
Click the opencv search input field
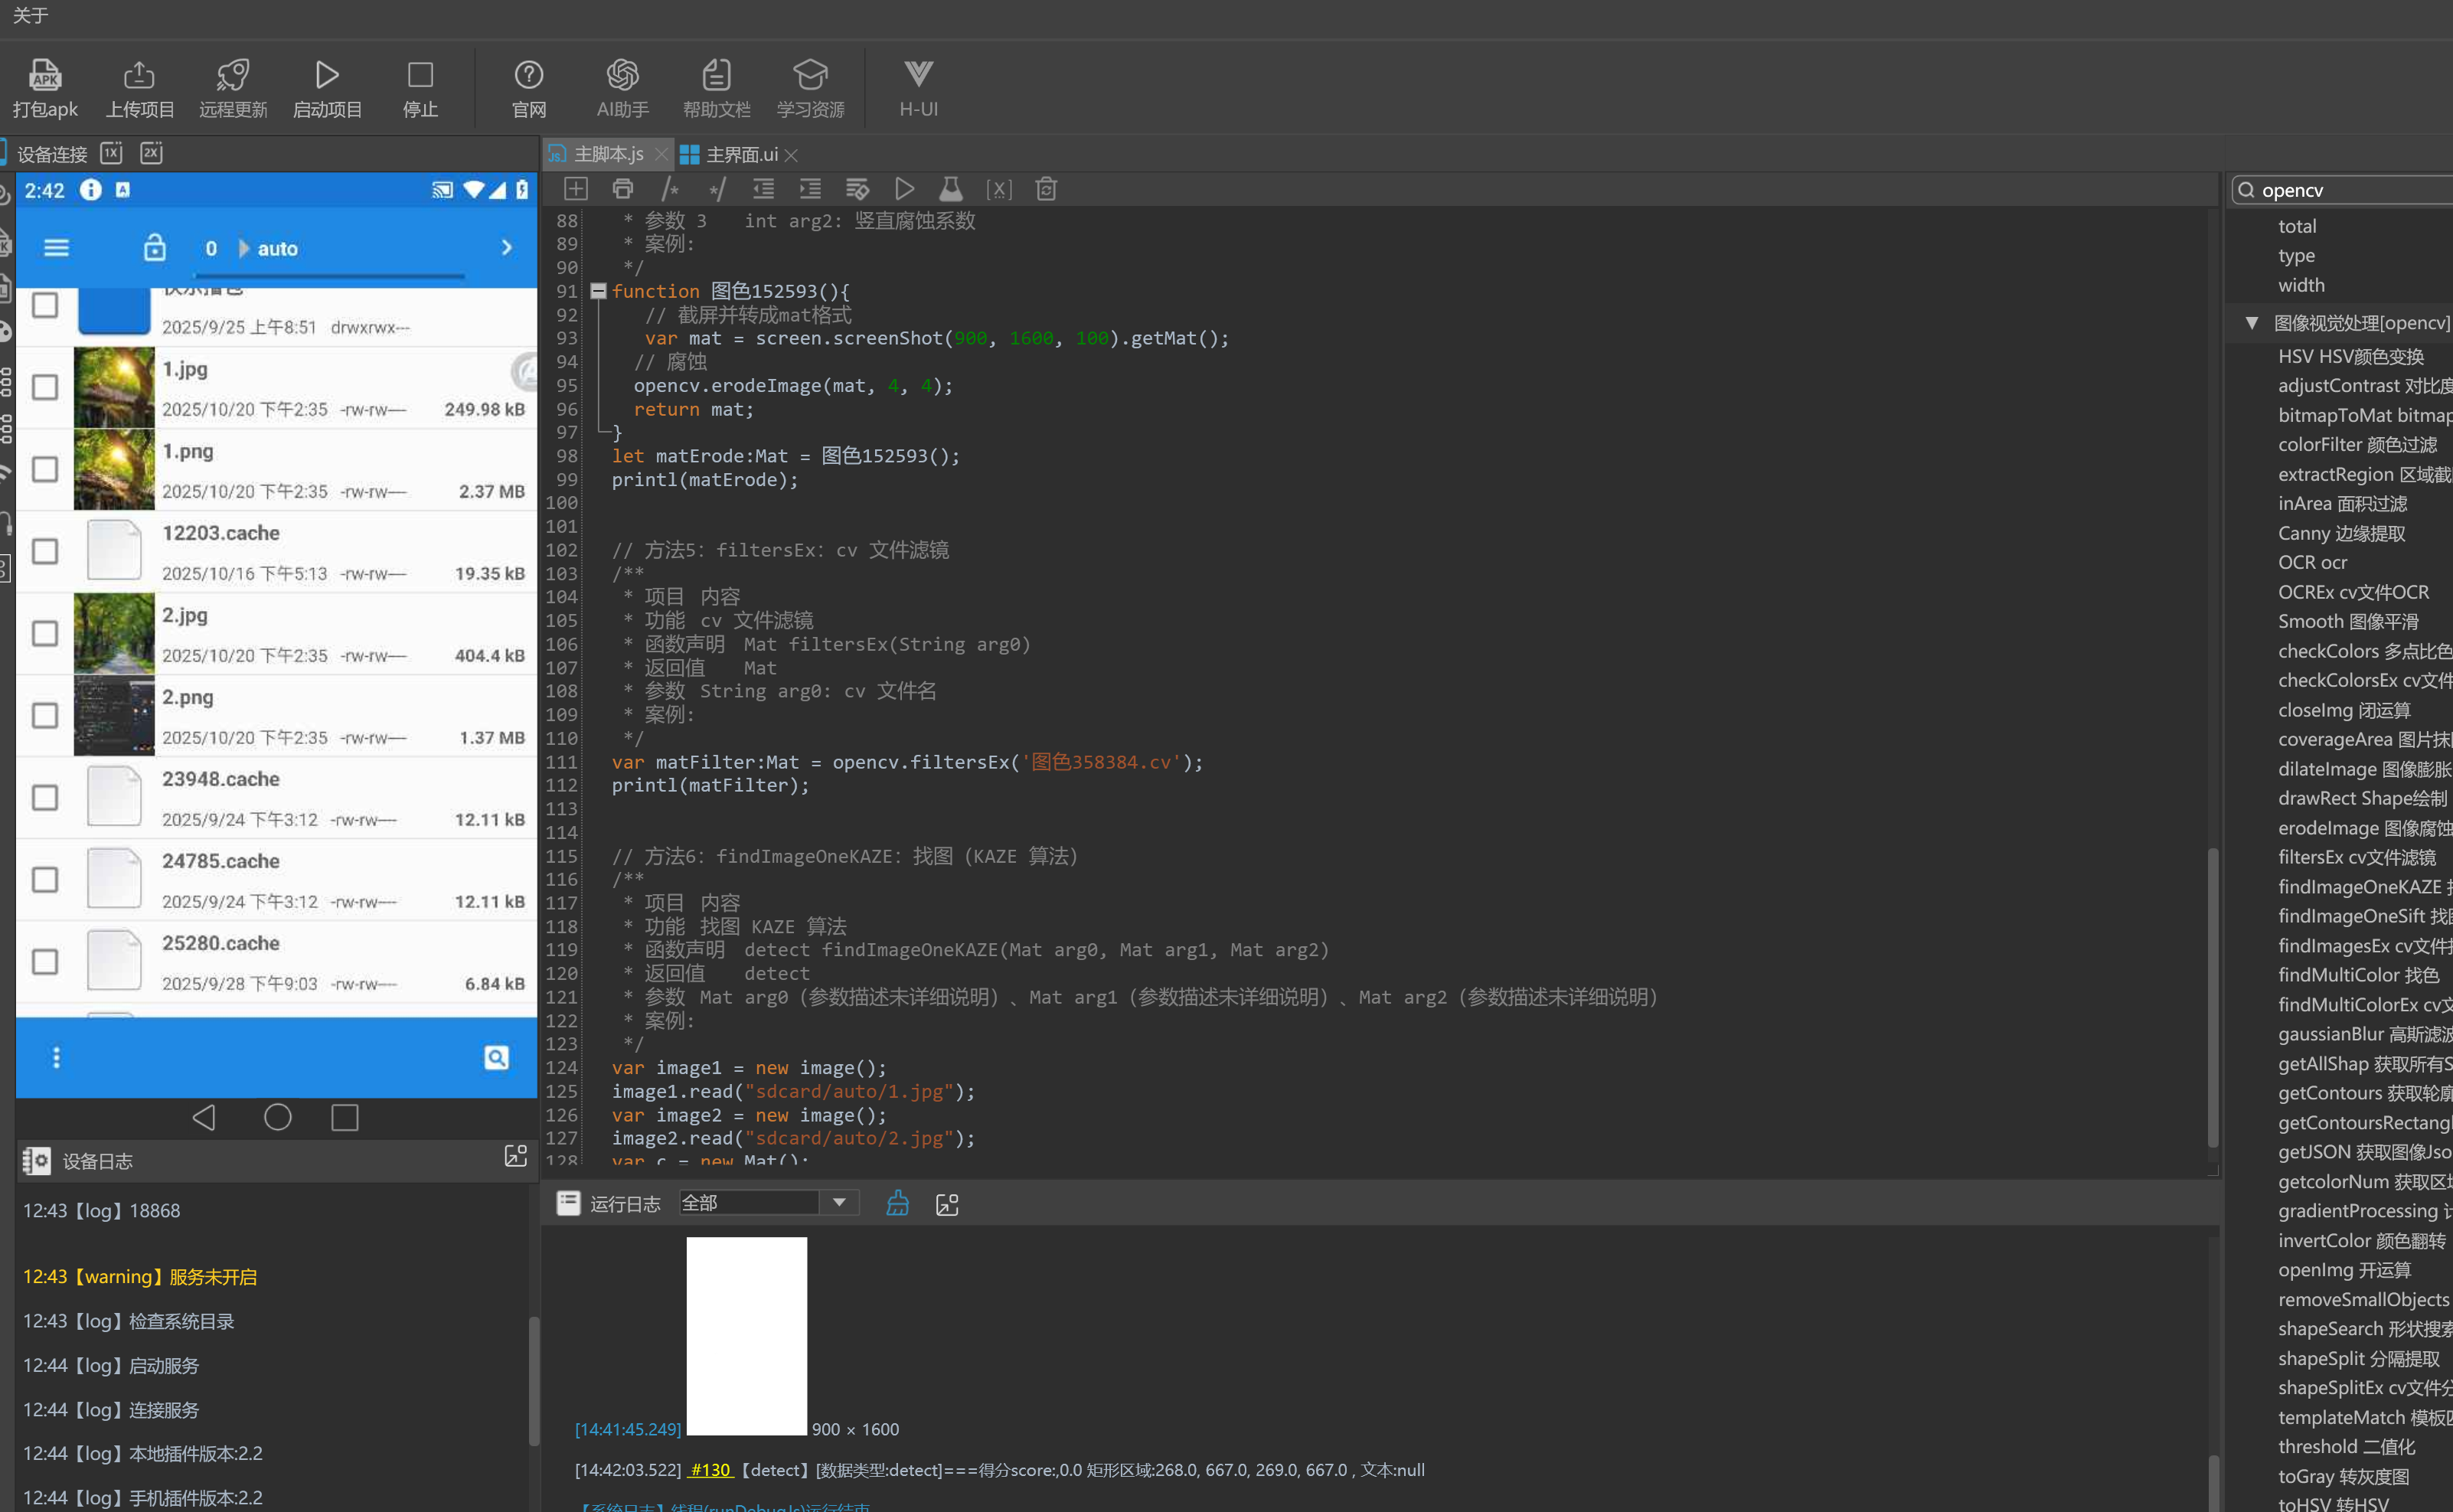click(x=2350, y=190)
